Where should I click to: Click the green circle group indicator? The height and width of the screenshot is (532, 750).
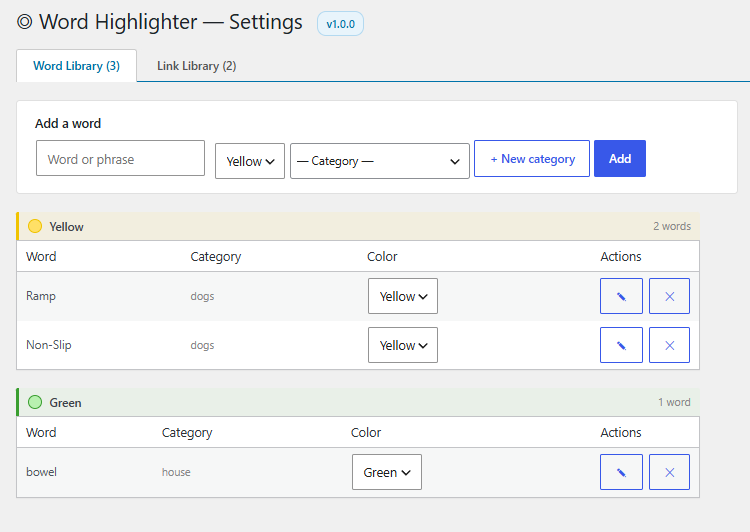[x=35, y=402]
